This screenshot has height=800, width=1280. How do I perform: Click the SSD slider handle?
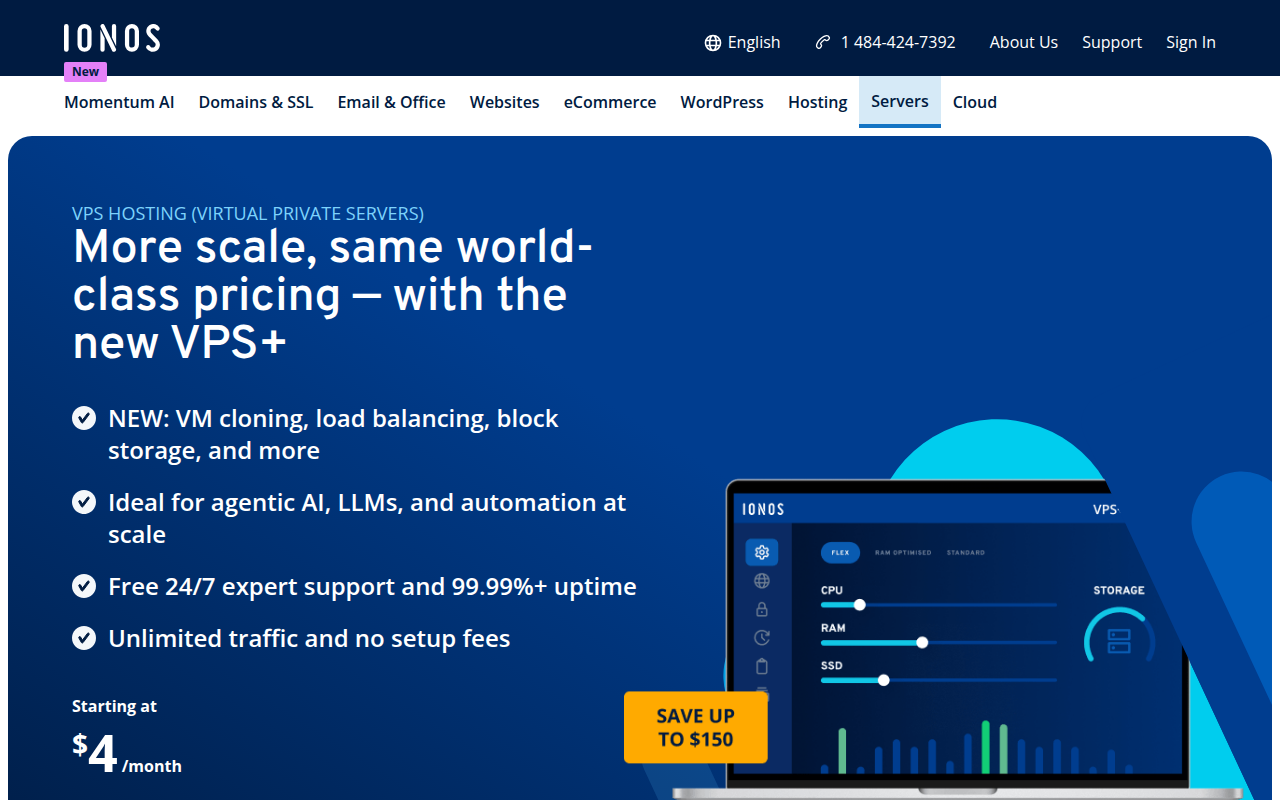pos(883,680)
